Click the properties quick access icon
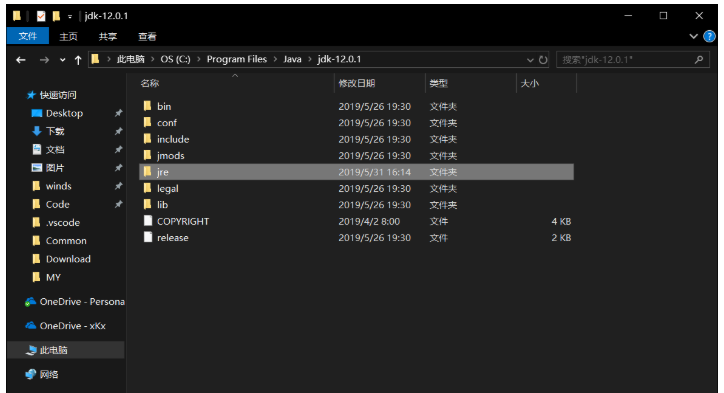This screenshot has height=393, width=724. tap(41, 16)
